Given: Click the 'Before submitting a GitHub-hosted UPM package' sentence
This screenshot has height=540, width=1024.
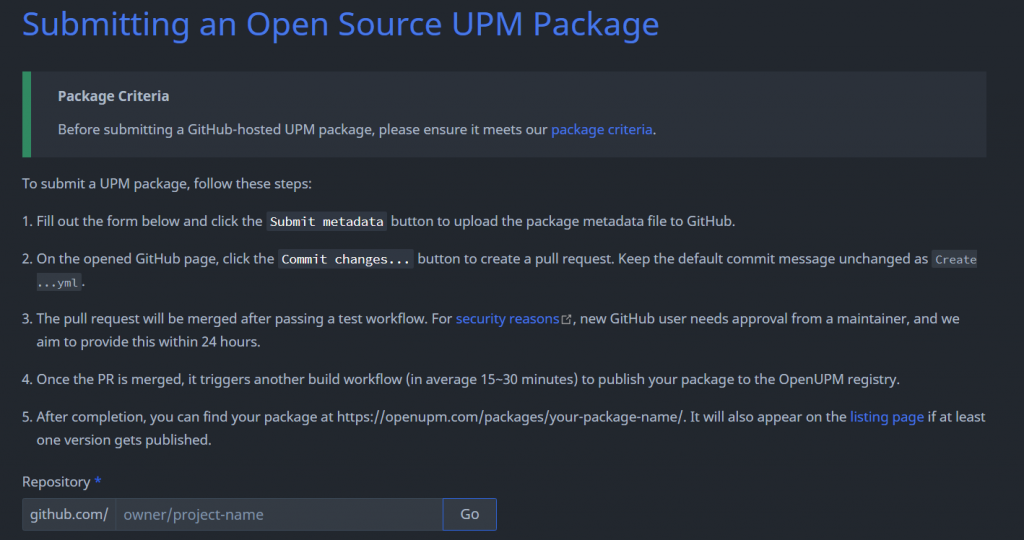Looking at the screenshot, I should [302, 129].
